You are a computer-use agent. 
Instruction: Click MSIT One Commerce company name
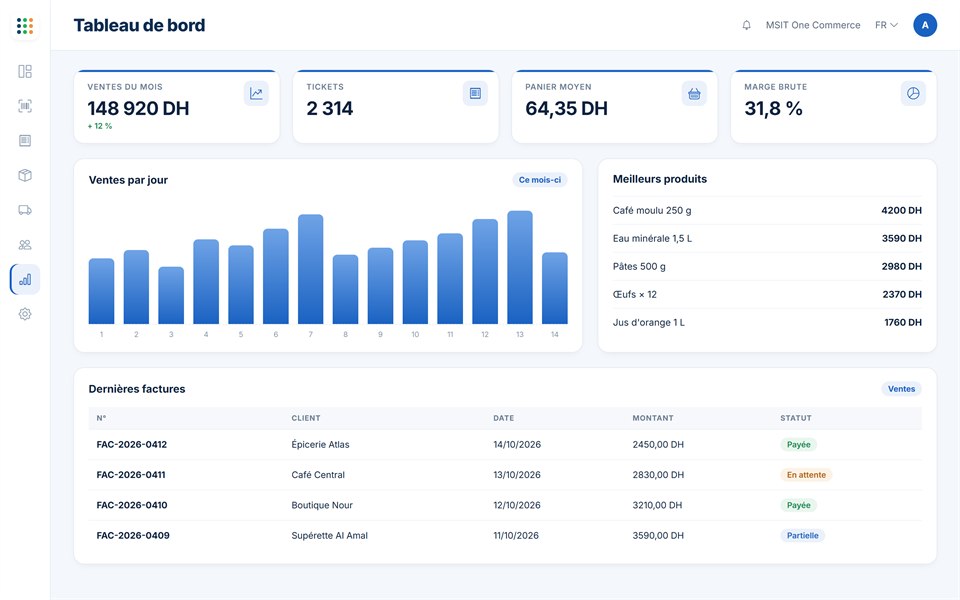pos(813,25)
